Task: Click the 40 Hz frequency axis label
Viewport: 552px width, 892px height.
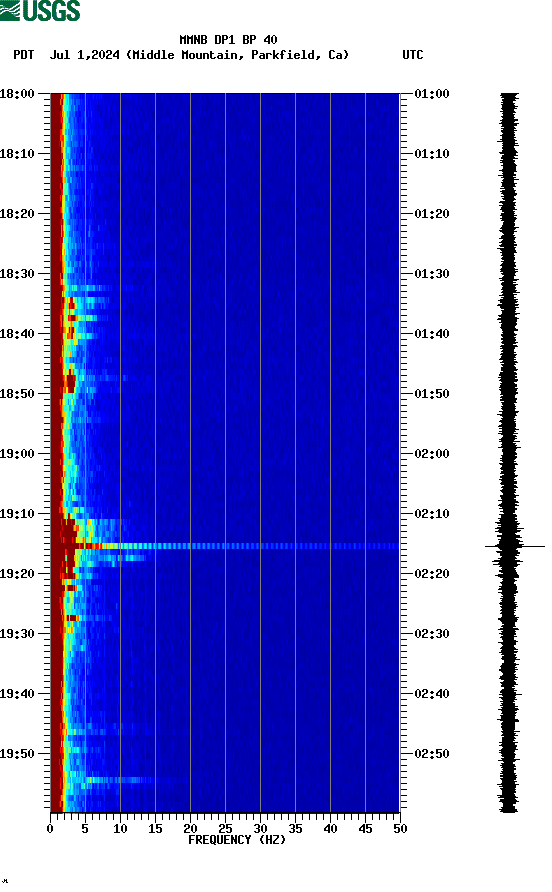Action: tap(331, 829)
